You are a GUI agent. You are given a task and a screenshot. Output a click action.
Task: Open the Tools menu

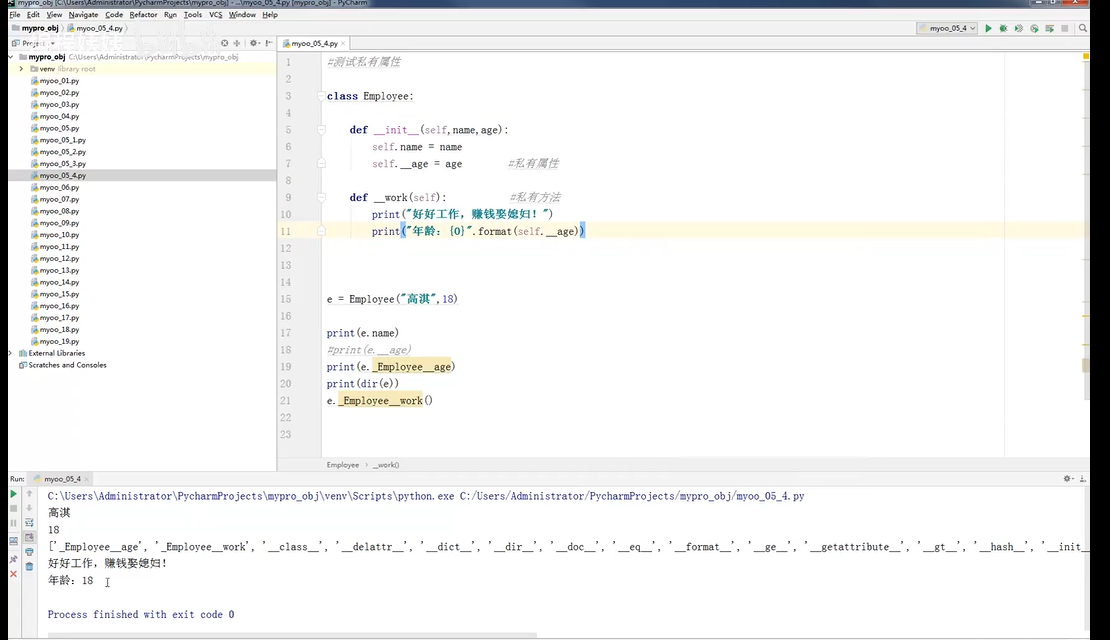coord(193,14)
